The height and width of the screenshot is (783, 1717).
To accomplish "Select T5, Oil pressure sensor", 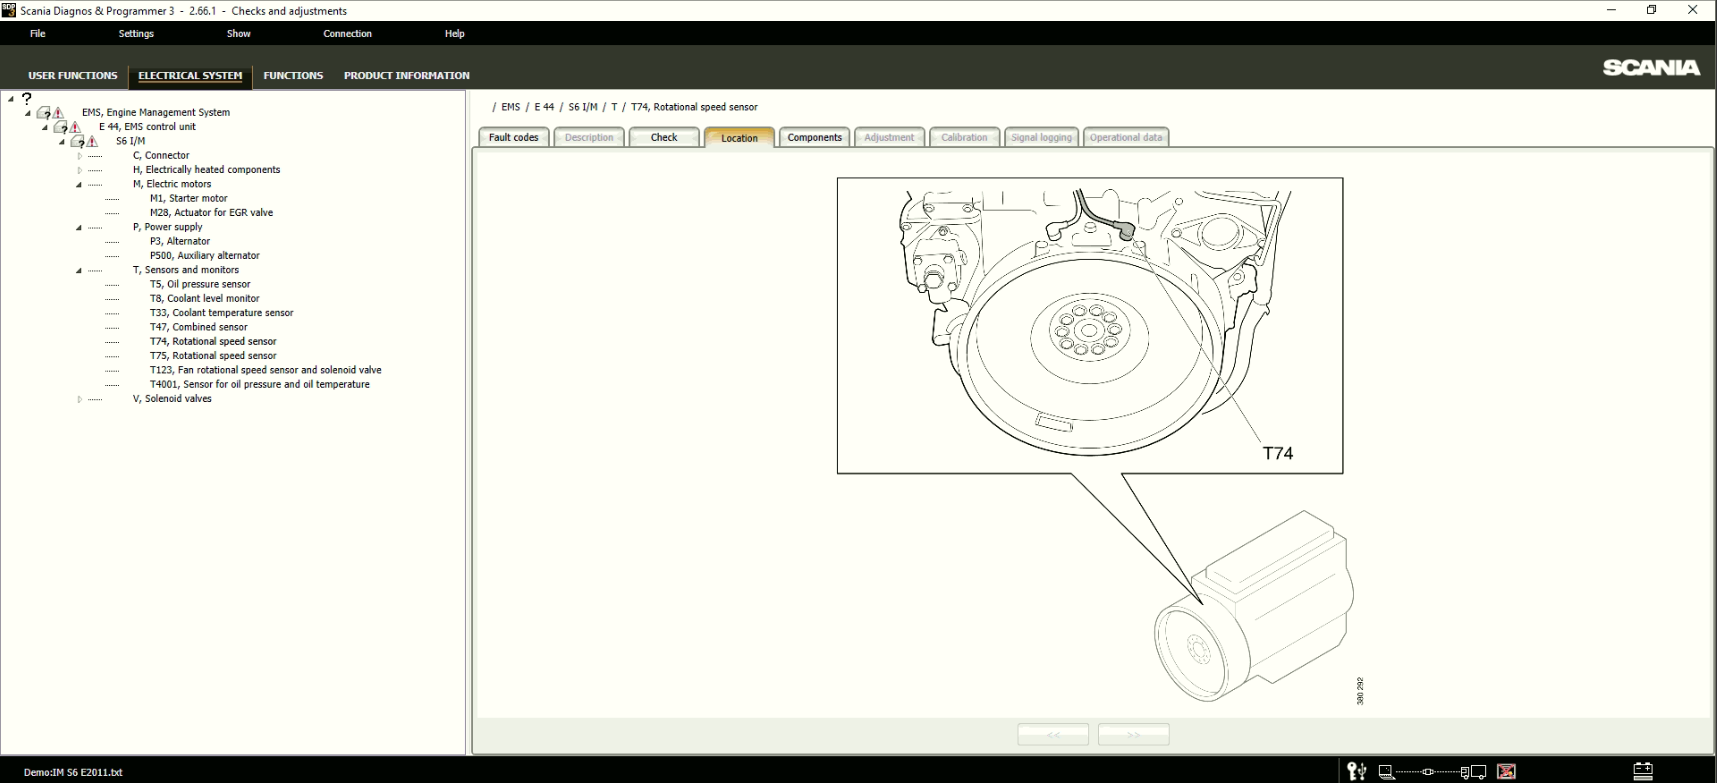I will [x=200, y=284].
